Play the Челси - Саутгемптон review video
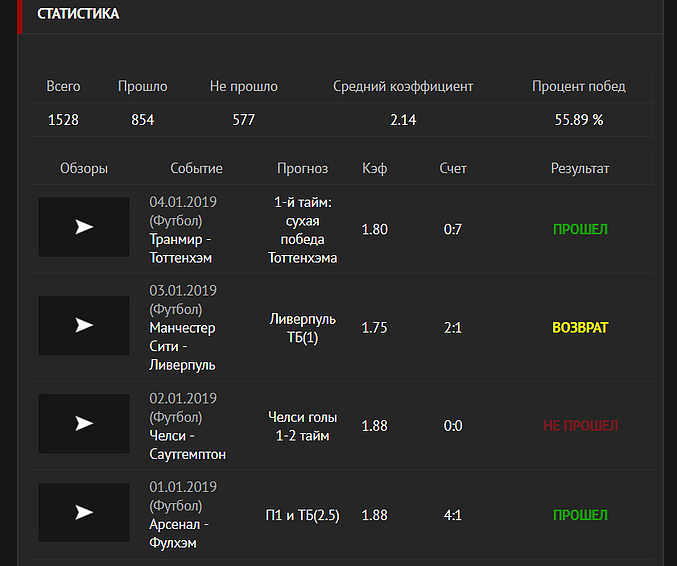This screenshot has width=677, height=566. 84,424
